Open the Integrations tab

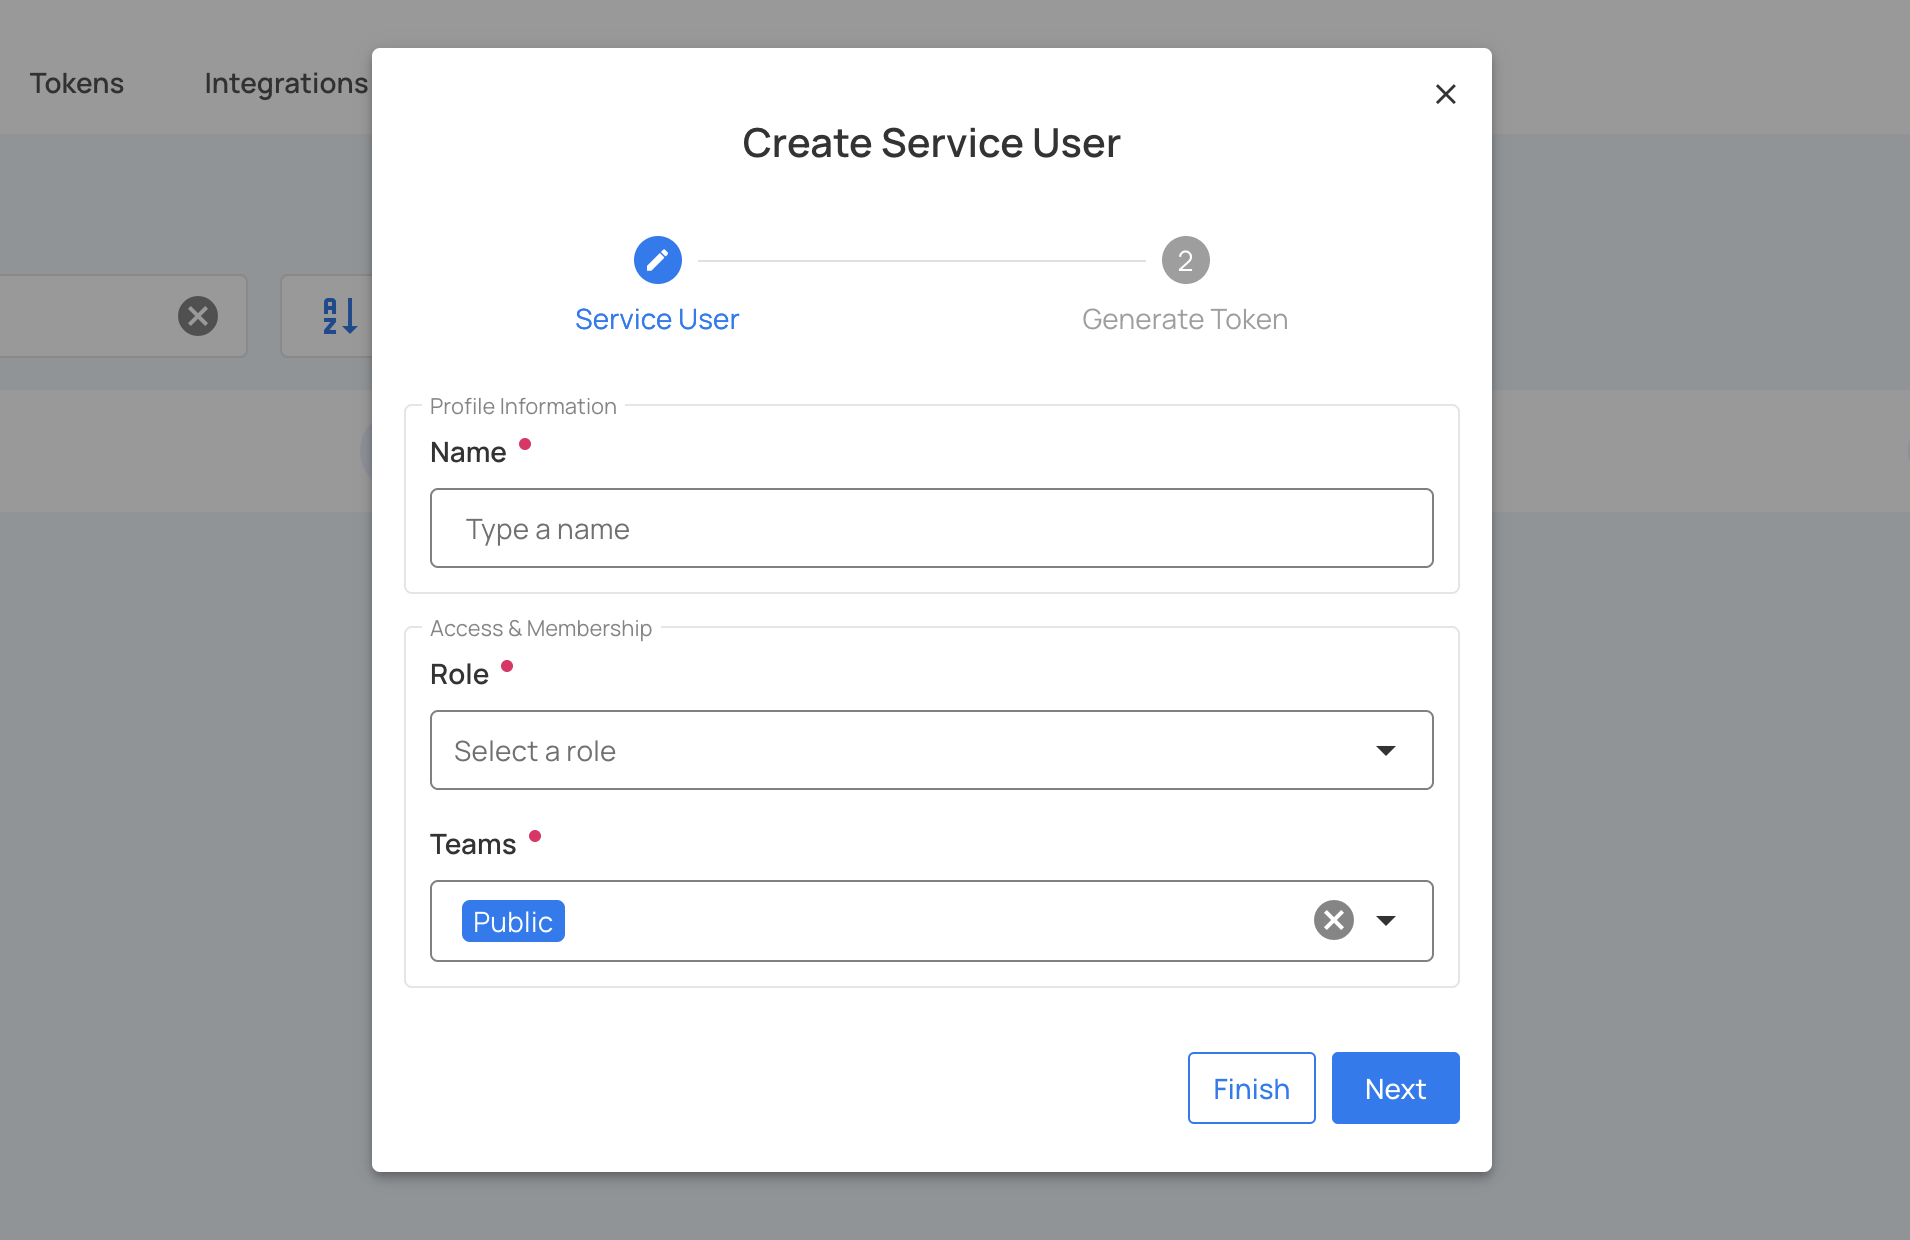285,83
